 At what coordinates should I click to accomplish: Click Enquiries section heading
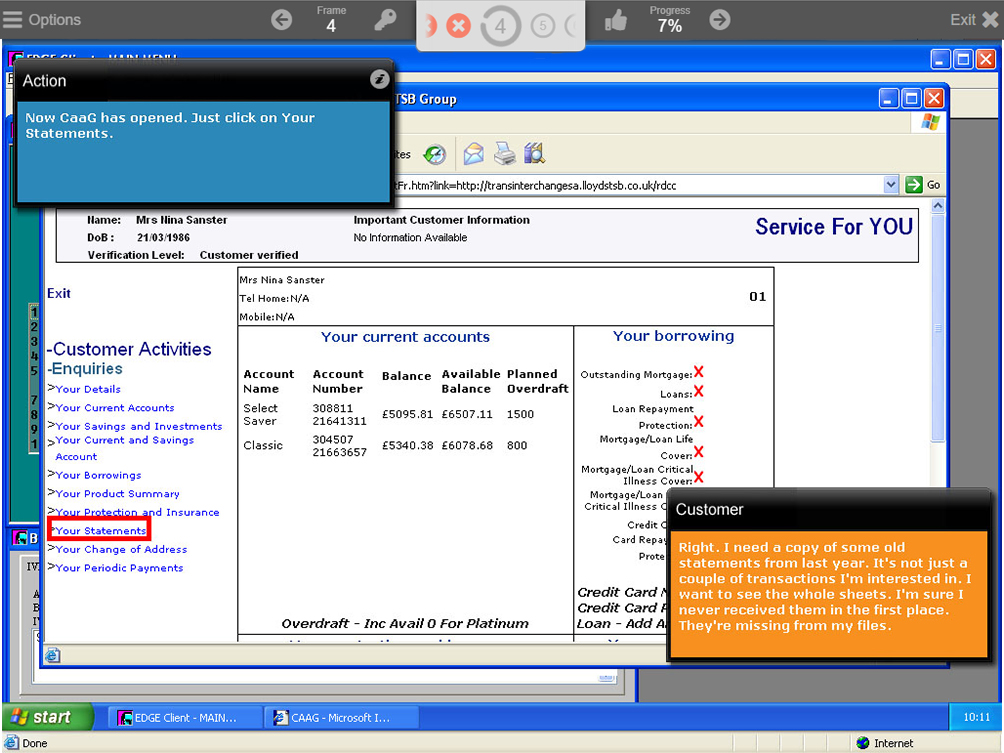[x=87, y=369]
